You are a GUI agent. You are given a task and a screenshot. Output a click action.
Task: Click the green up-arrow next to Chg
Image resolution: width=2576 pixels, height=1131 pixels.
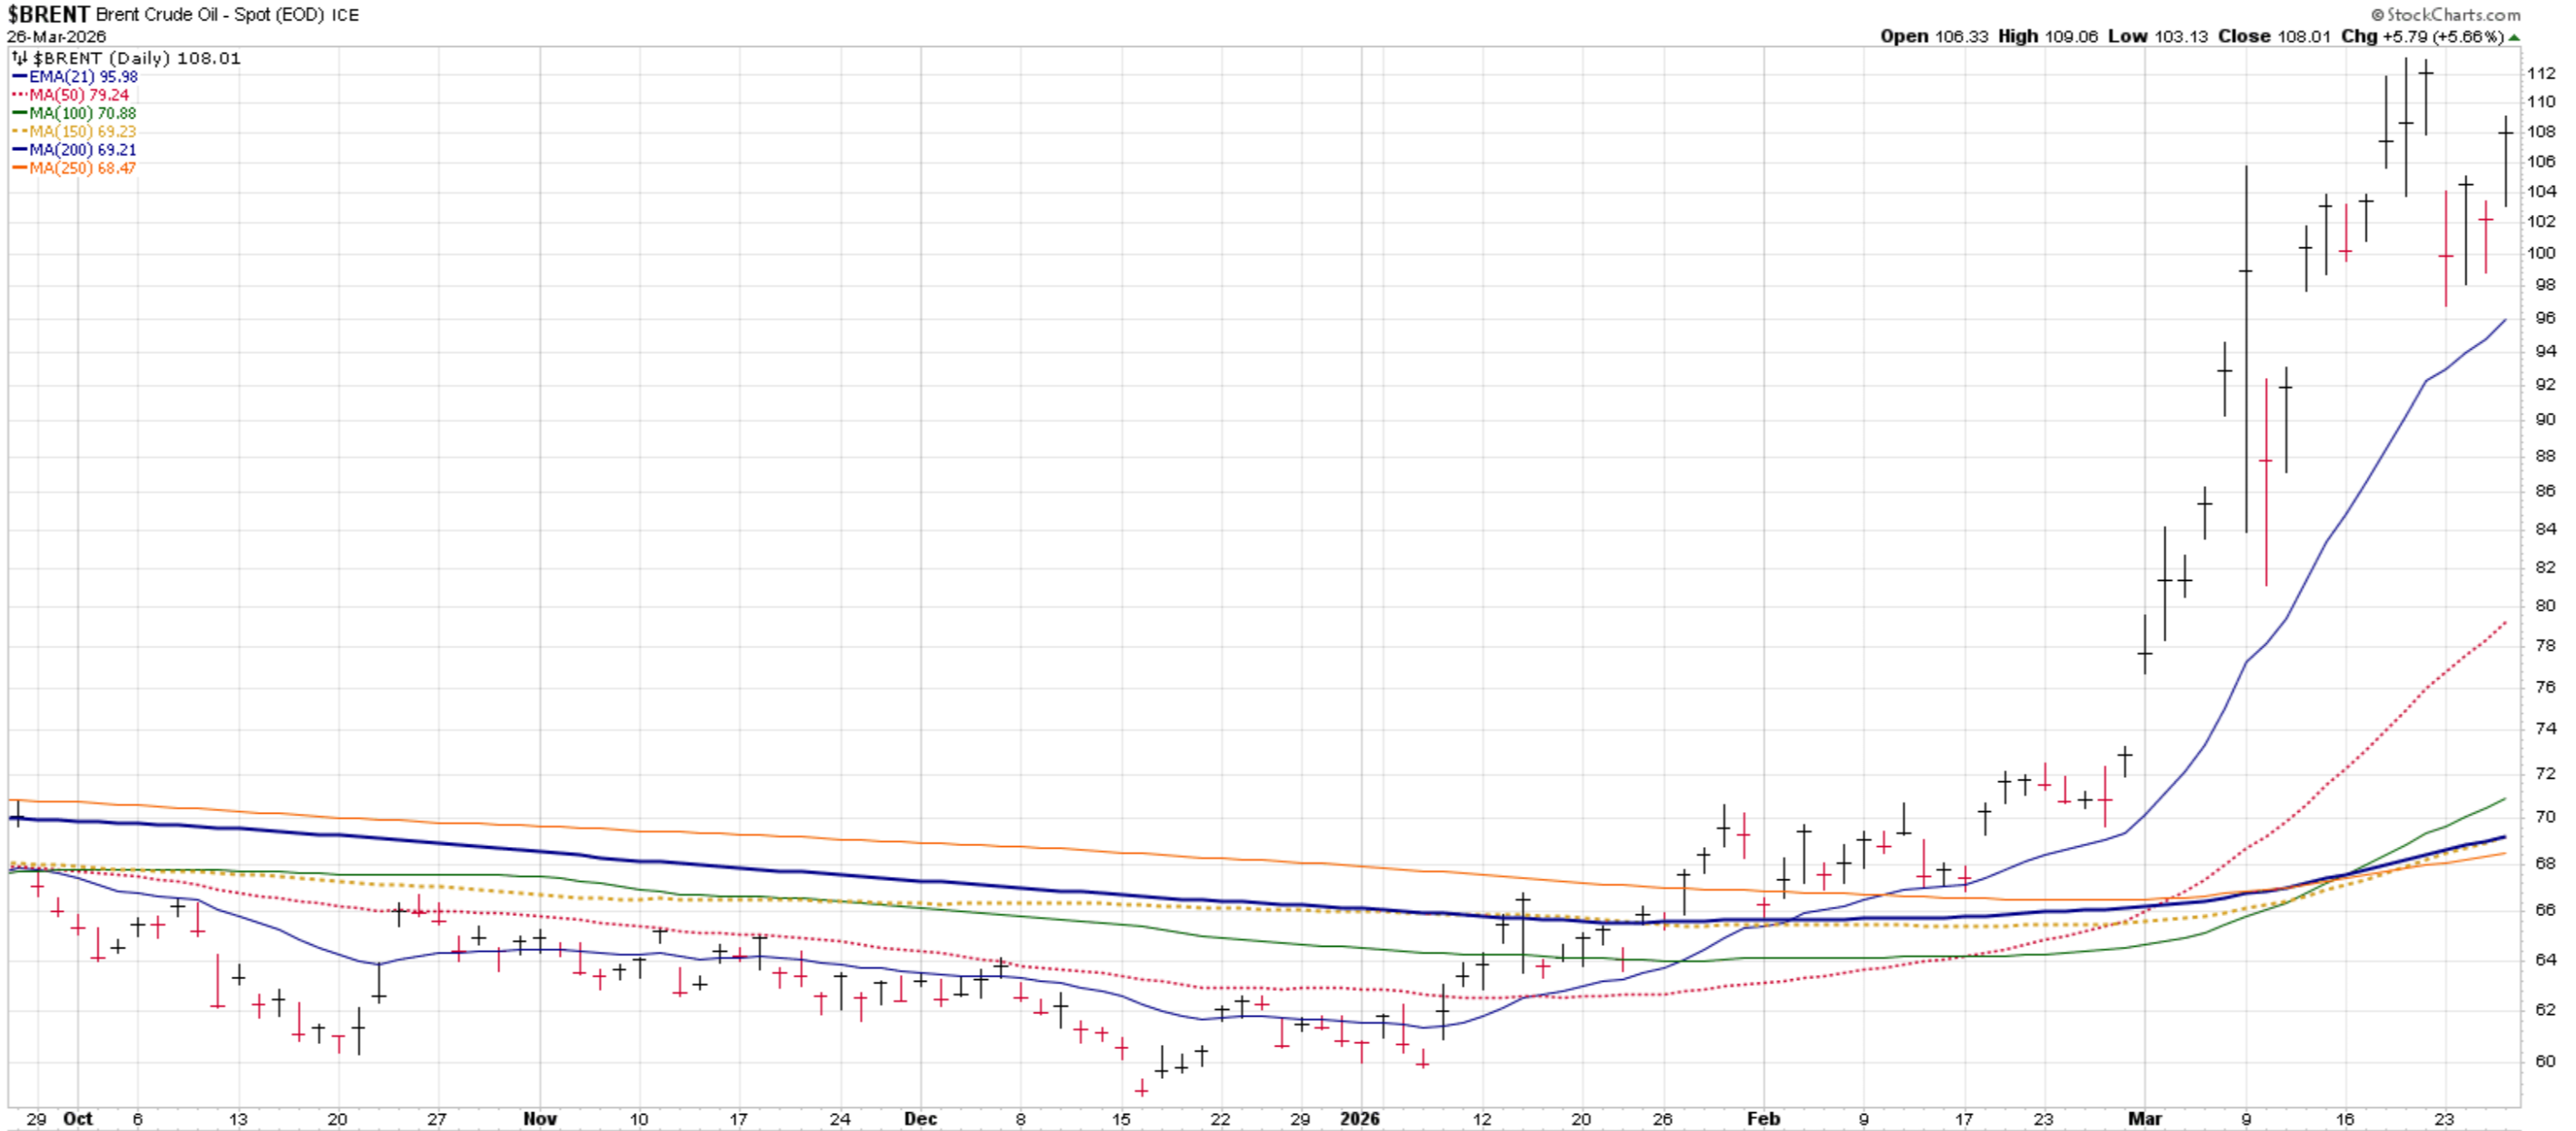tap(2515, 37)
